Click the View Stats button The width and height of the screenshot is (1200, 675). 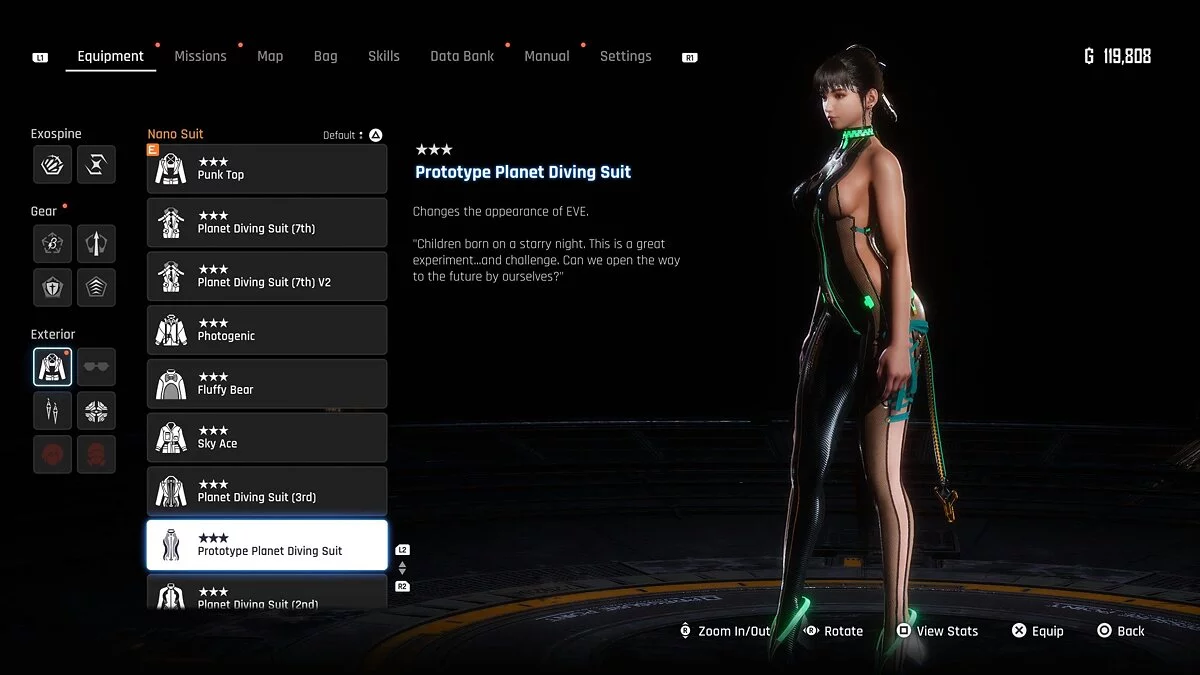pyautogui.click(x=937, y=631)
